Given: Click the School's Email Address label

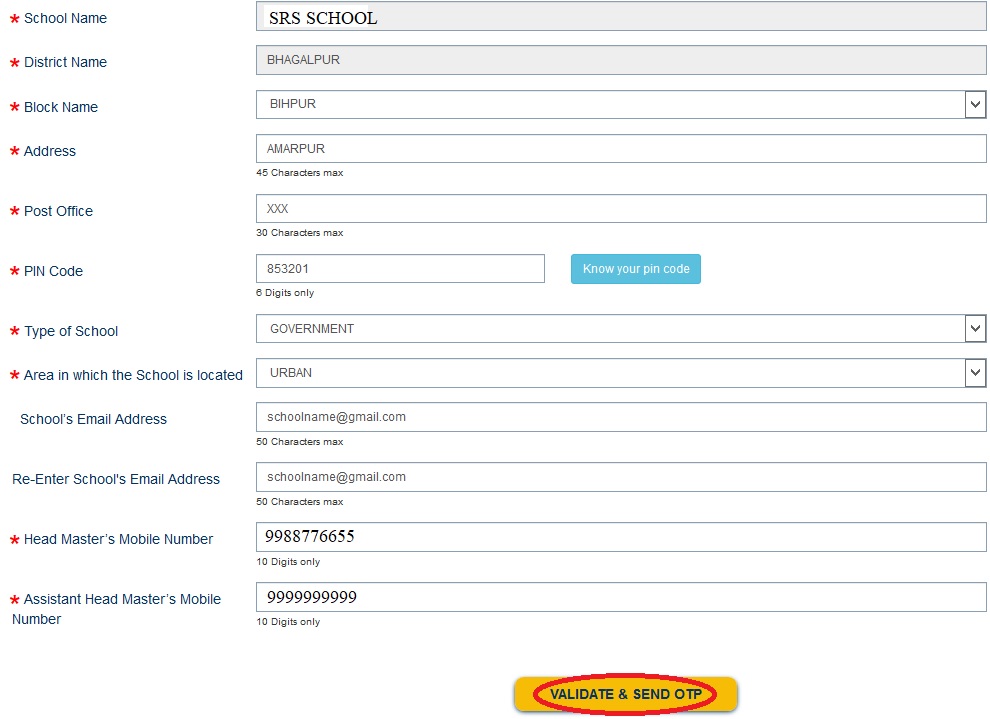Looking at the screenshot, I should point(93,419).
